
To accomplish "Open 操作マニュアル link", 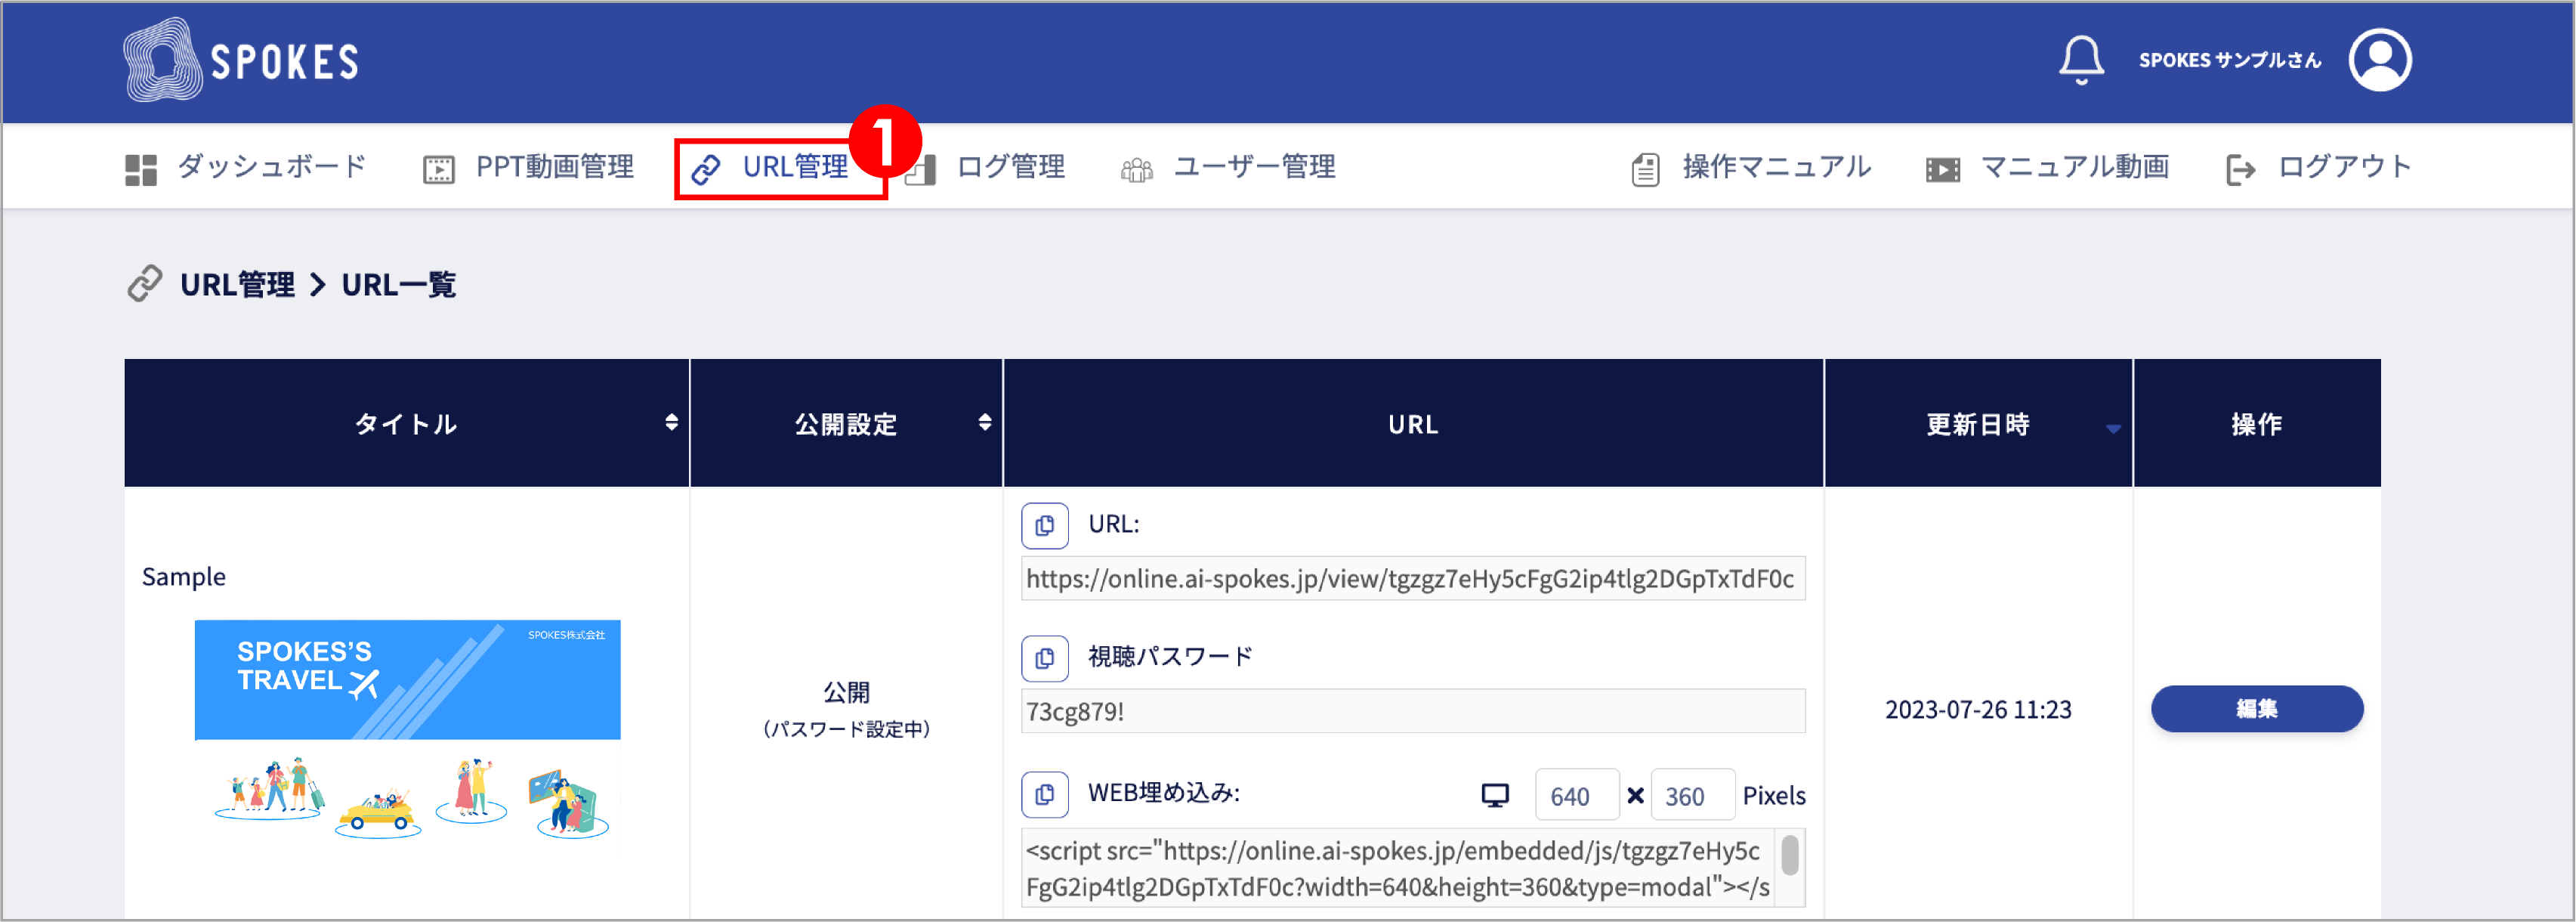I will point(1751,167).
